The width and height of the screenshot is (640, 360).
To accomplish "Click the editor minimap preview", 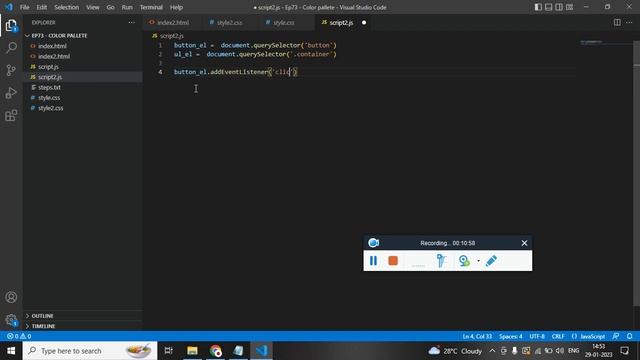I will coord(591,42).
